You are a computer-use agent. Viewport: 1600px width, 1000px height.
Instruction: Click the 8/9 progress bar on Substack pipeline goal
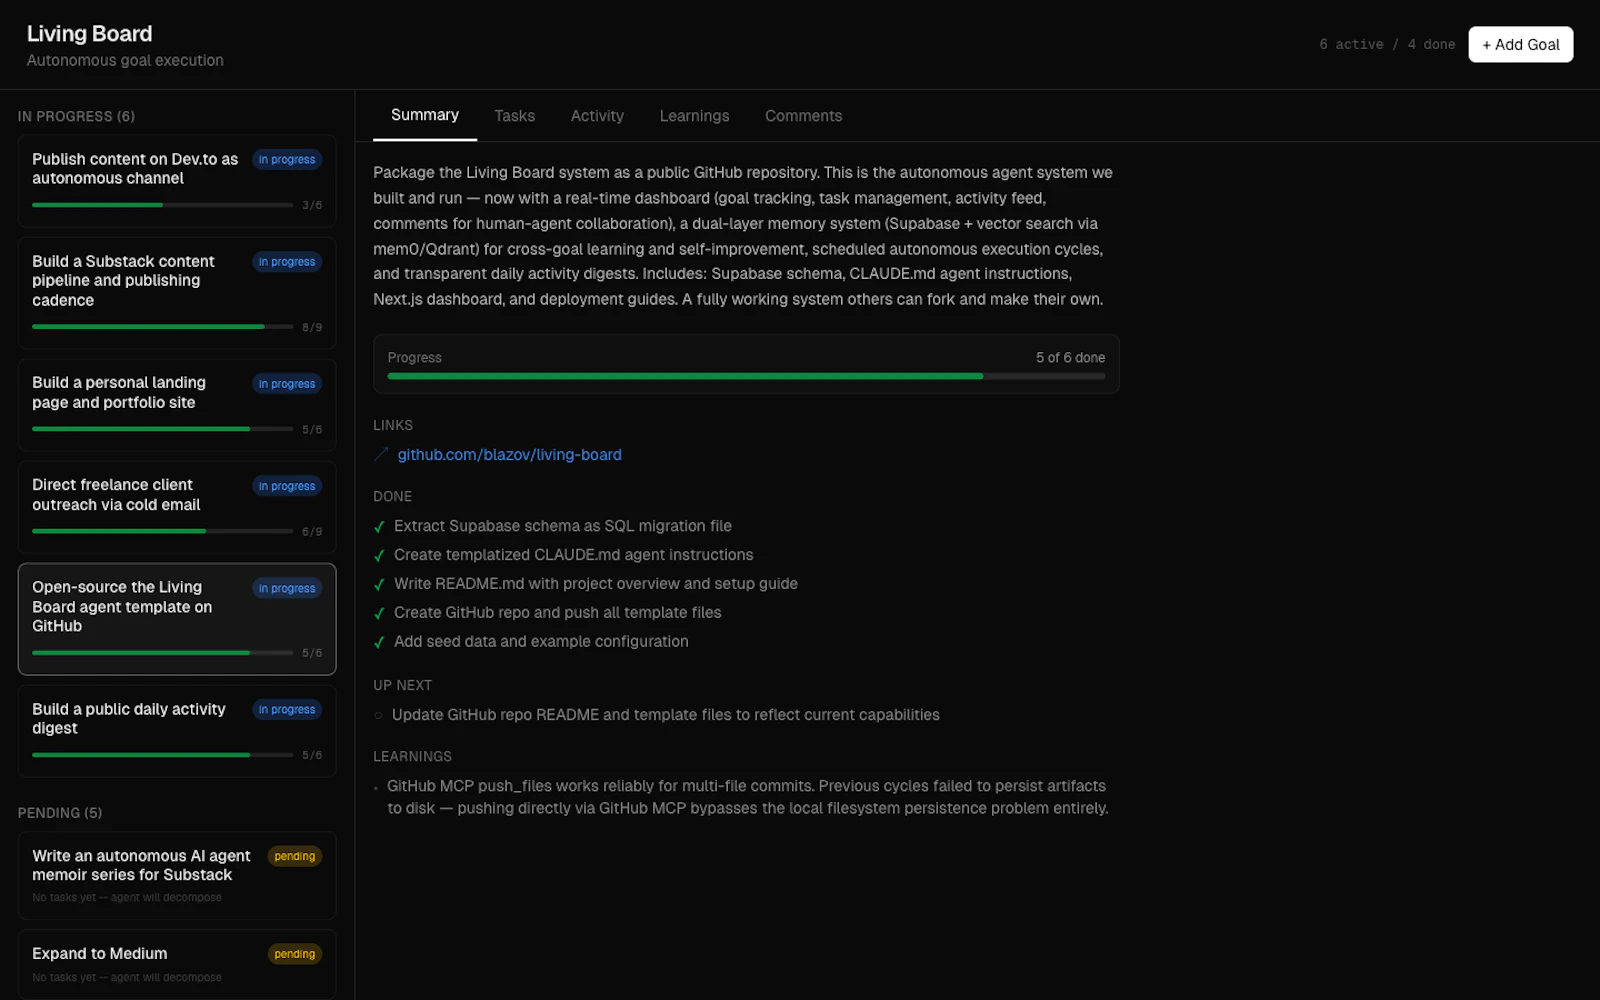pos(162,327)
